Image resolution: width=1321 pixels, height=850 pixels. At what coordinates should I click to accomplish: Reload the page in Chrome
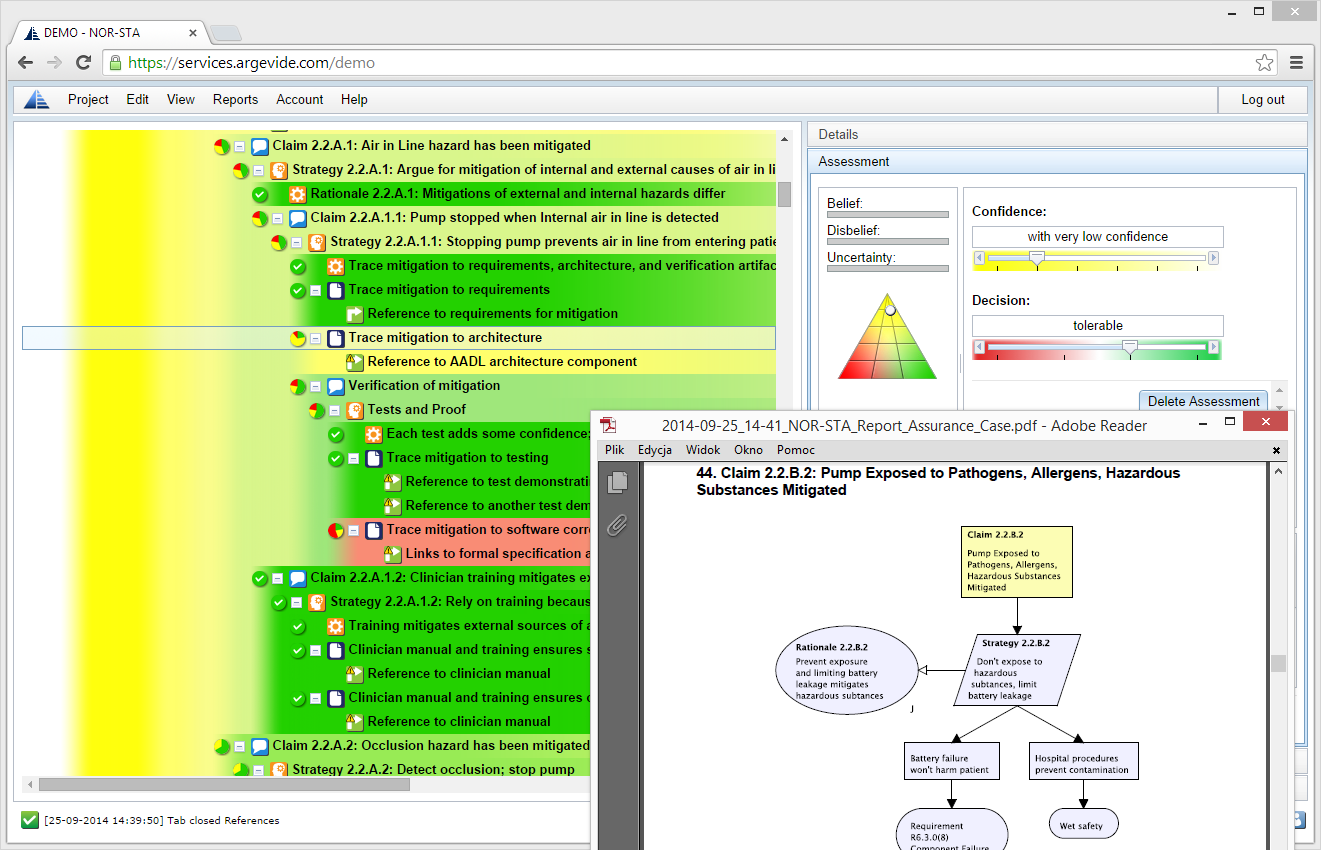(x=84, y=62)
